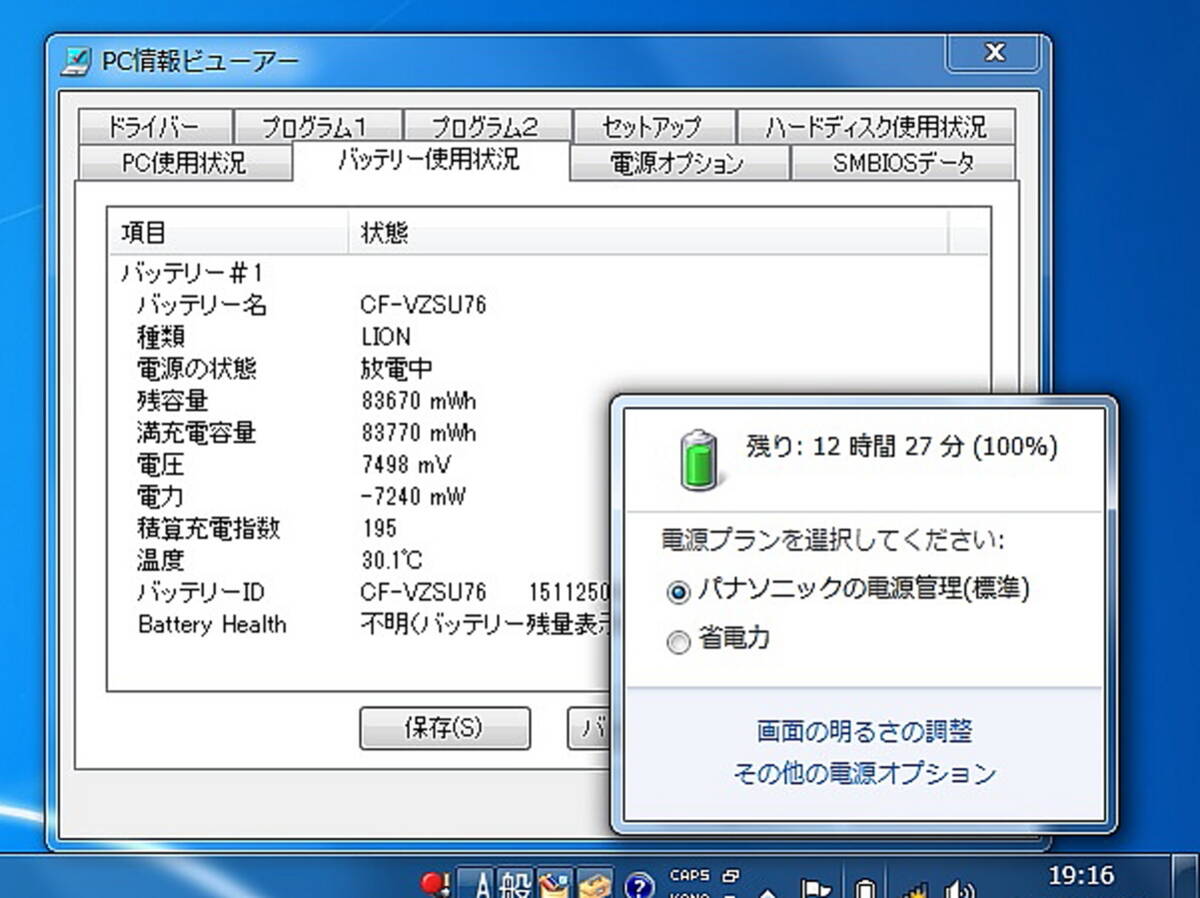Image resolution: width=1200 pixels, height=898 pixels.
Task: Click 電源プランを選択してください label
Action: pyautogui.click(x=834, y=541)
